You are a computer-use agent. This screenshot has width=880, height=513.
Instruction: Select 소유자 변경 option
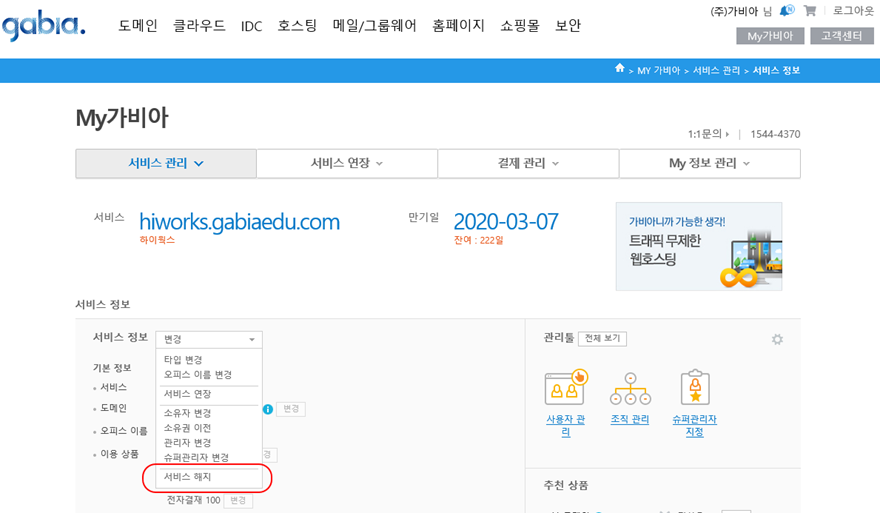point(187,413)
